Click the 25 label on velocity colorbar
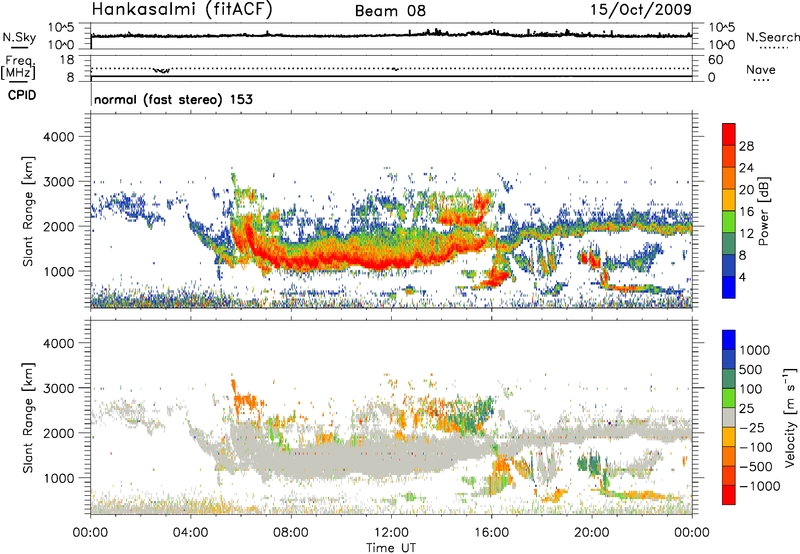This screenshot has height=554, width=800. tap(747, 409)
